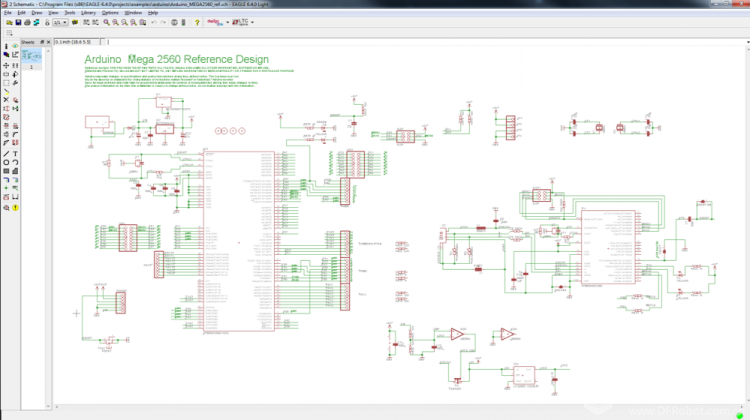This screenshot has height=420, width=750.
Task: Activate the zoom select tool
Action: pyautogui.click(x=143, y=22)
